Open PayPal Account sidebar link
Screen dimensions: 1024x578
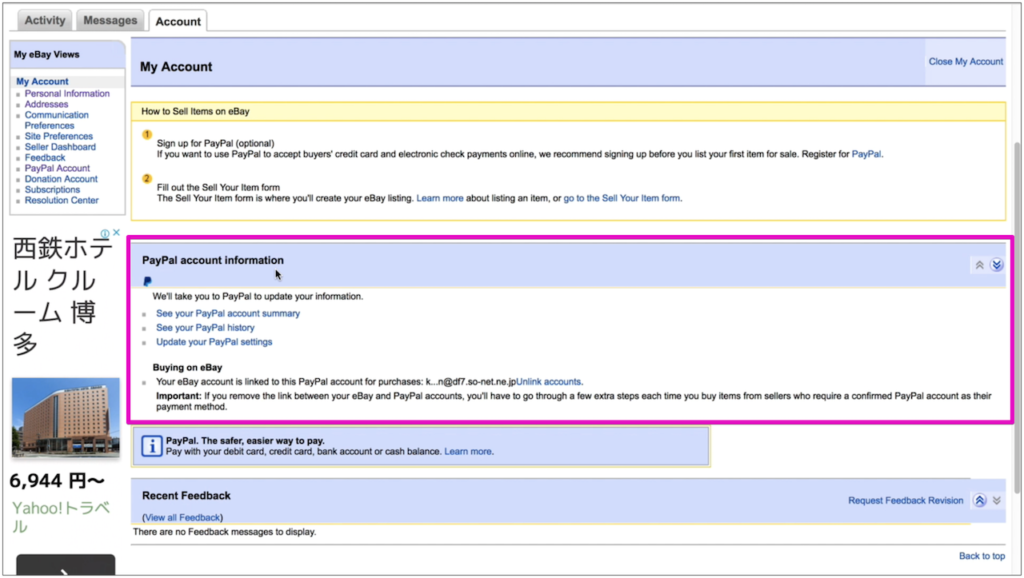coord(57,168)
